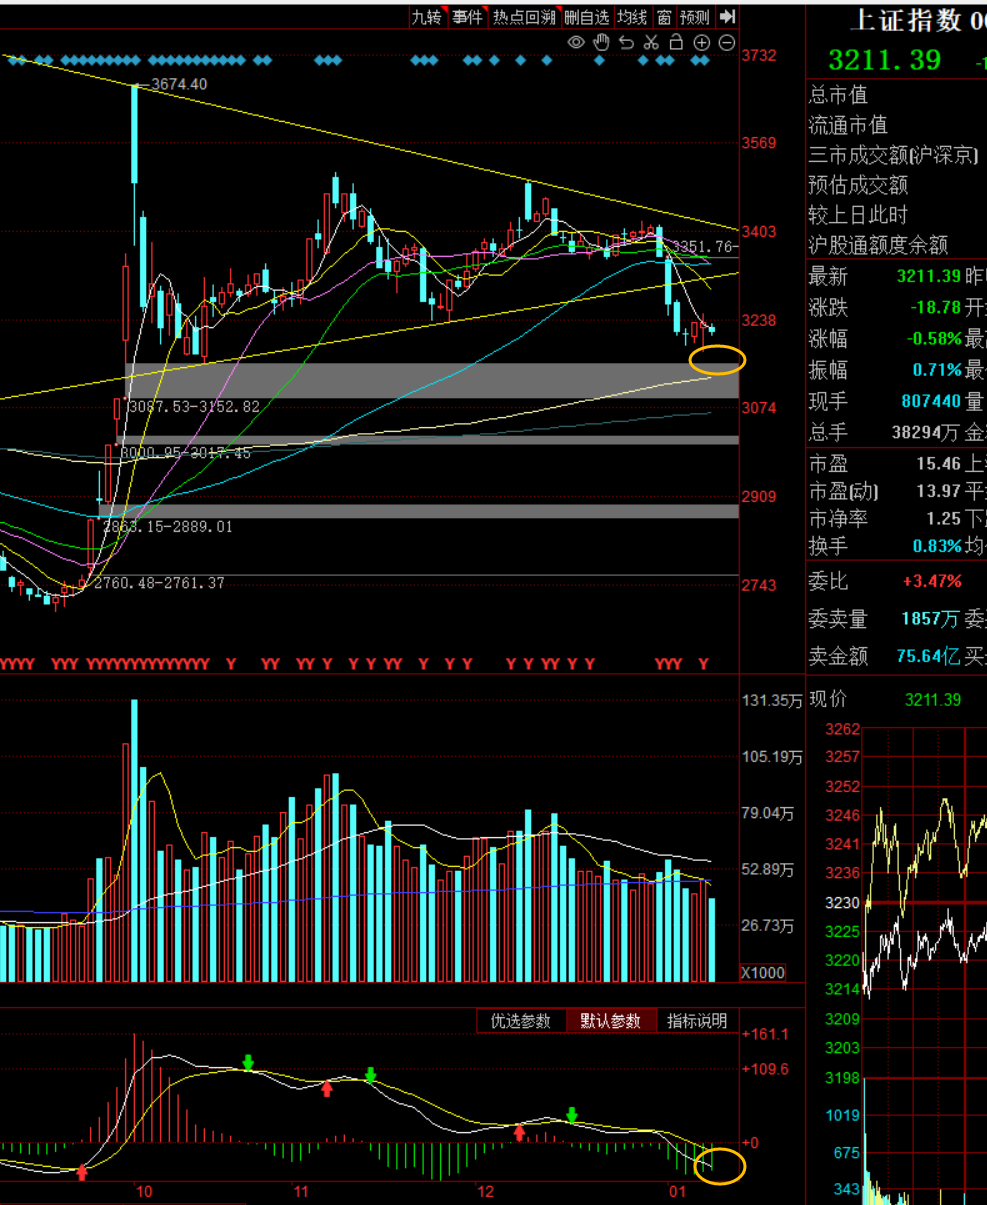987x1205 pixels.
Task: Select the scissors cut tool
Action: [x=651, y=42]
